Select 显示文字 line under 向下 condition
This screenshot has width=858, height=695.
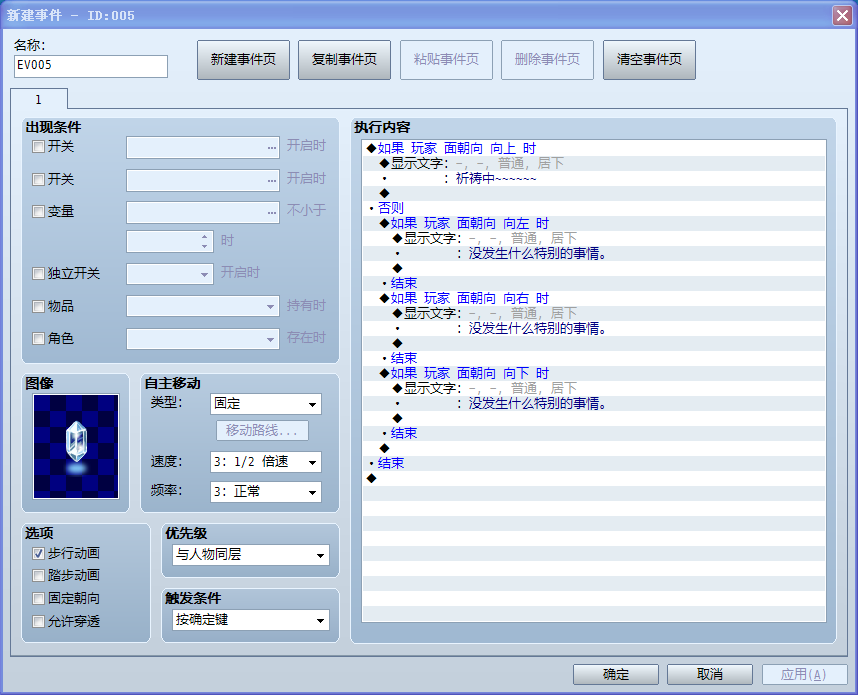(x=594, y=388)
